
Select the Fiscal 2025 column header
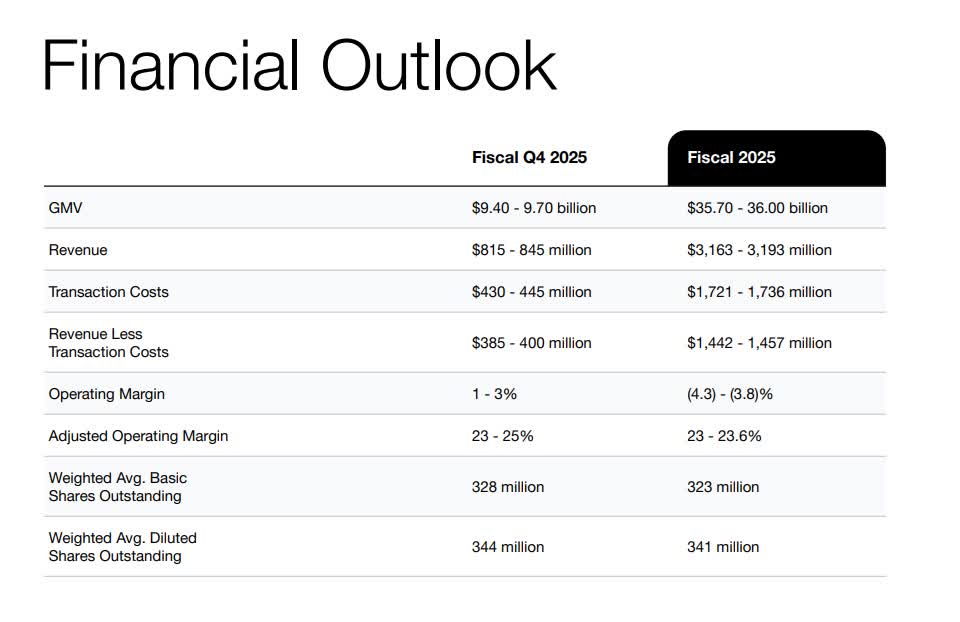coord(731,157)
